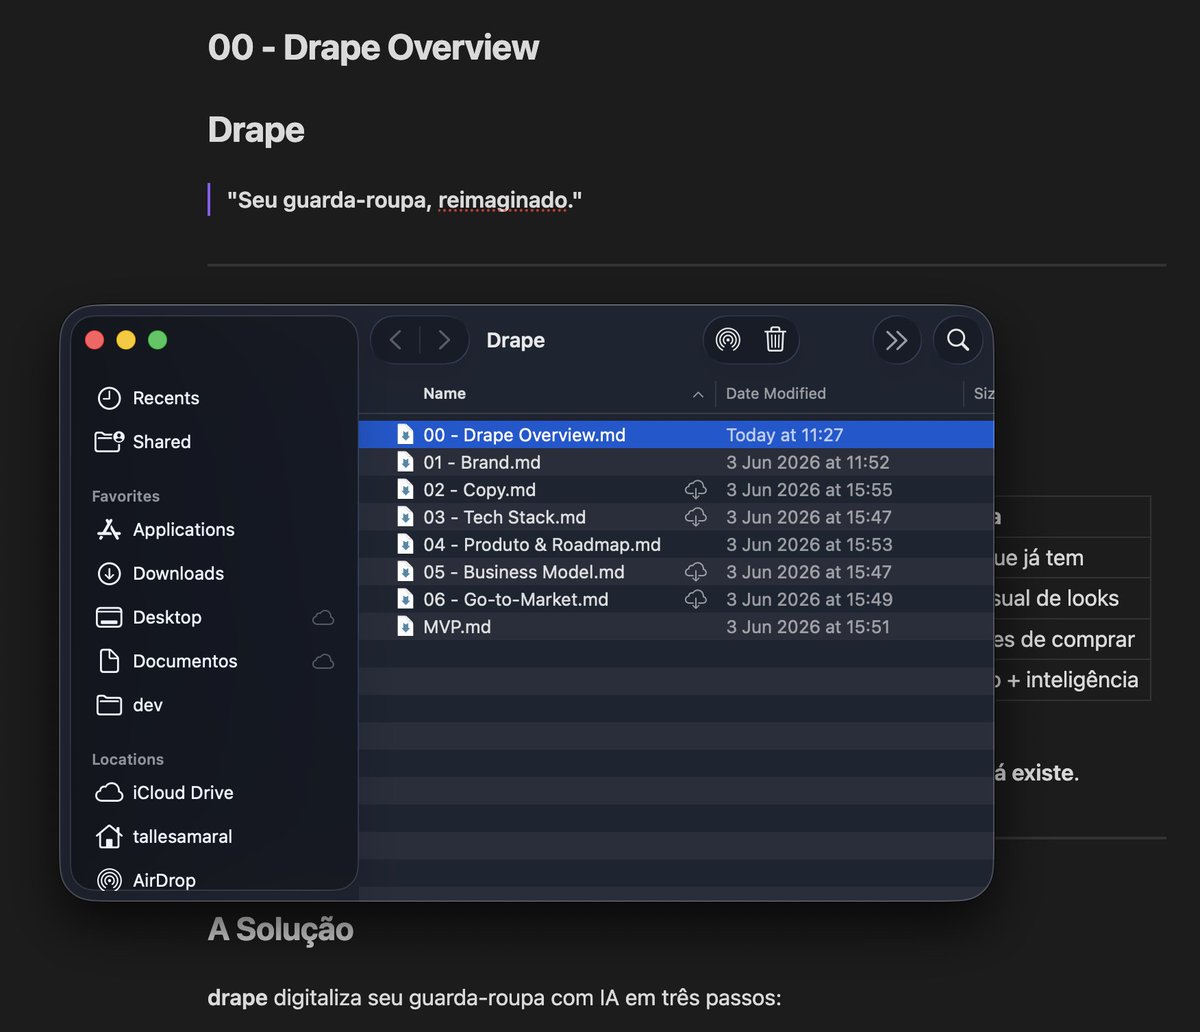Click the cloud status icon beside Documentos
The image size is (1200, 1032).
click(x=323, y=662)
